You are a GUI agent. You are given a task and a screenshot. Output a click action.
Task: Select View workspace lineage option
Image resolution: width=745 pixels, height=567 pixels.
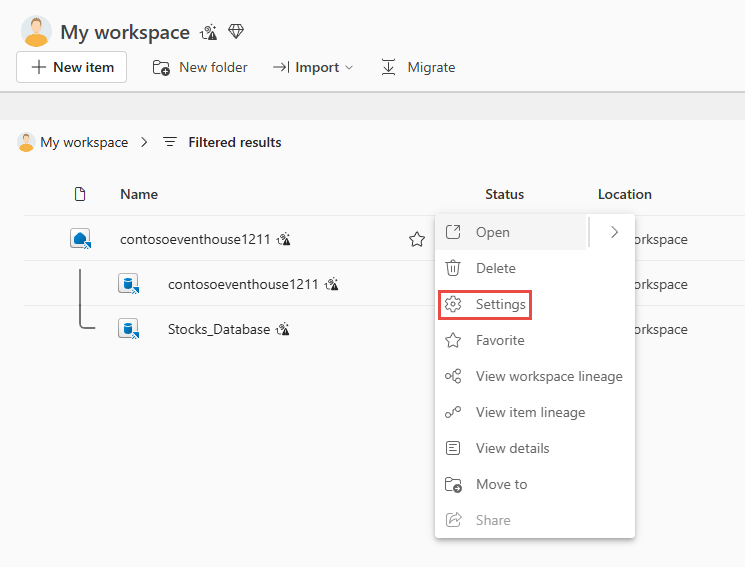coord(548,376)
